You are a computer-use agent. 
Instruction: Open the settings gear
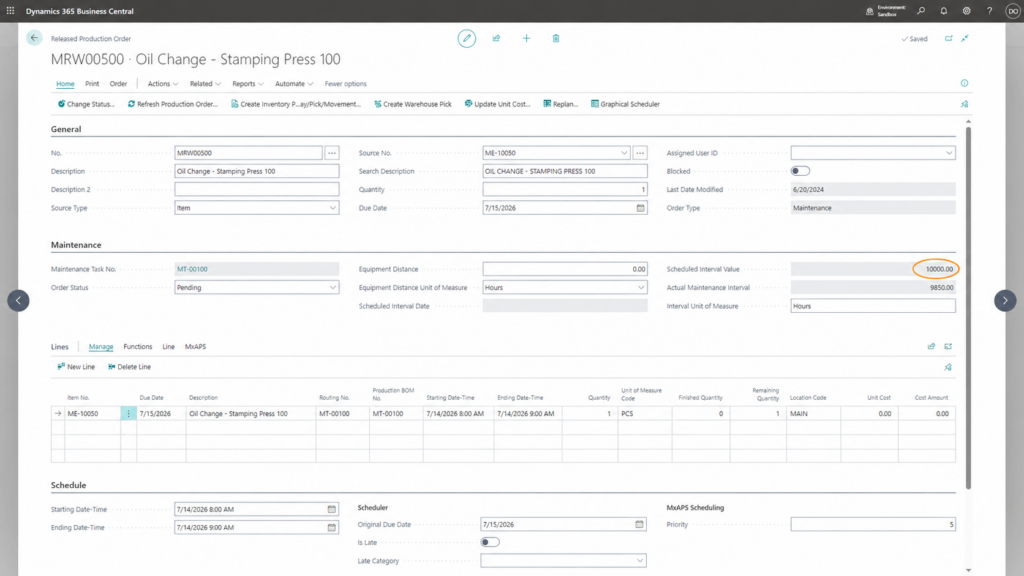(967, 11)
